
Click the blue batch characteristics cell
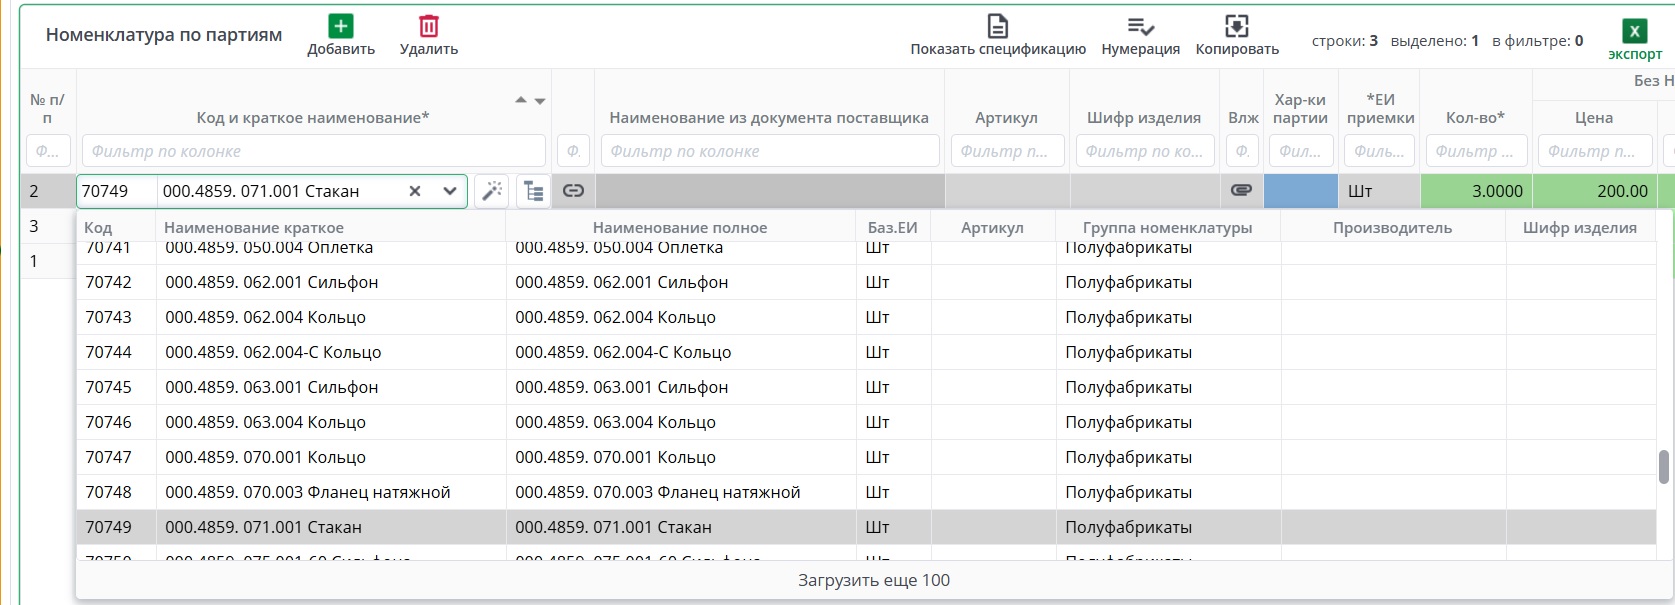[x=1300, y=191]
